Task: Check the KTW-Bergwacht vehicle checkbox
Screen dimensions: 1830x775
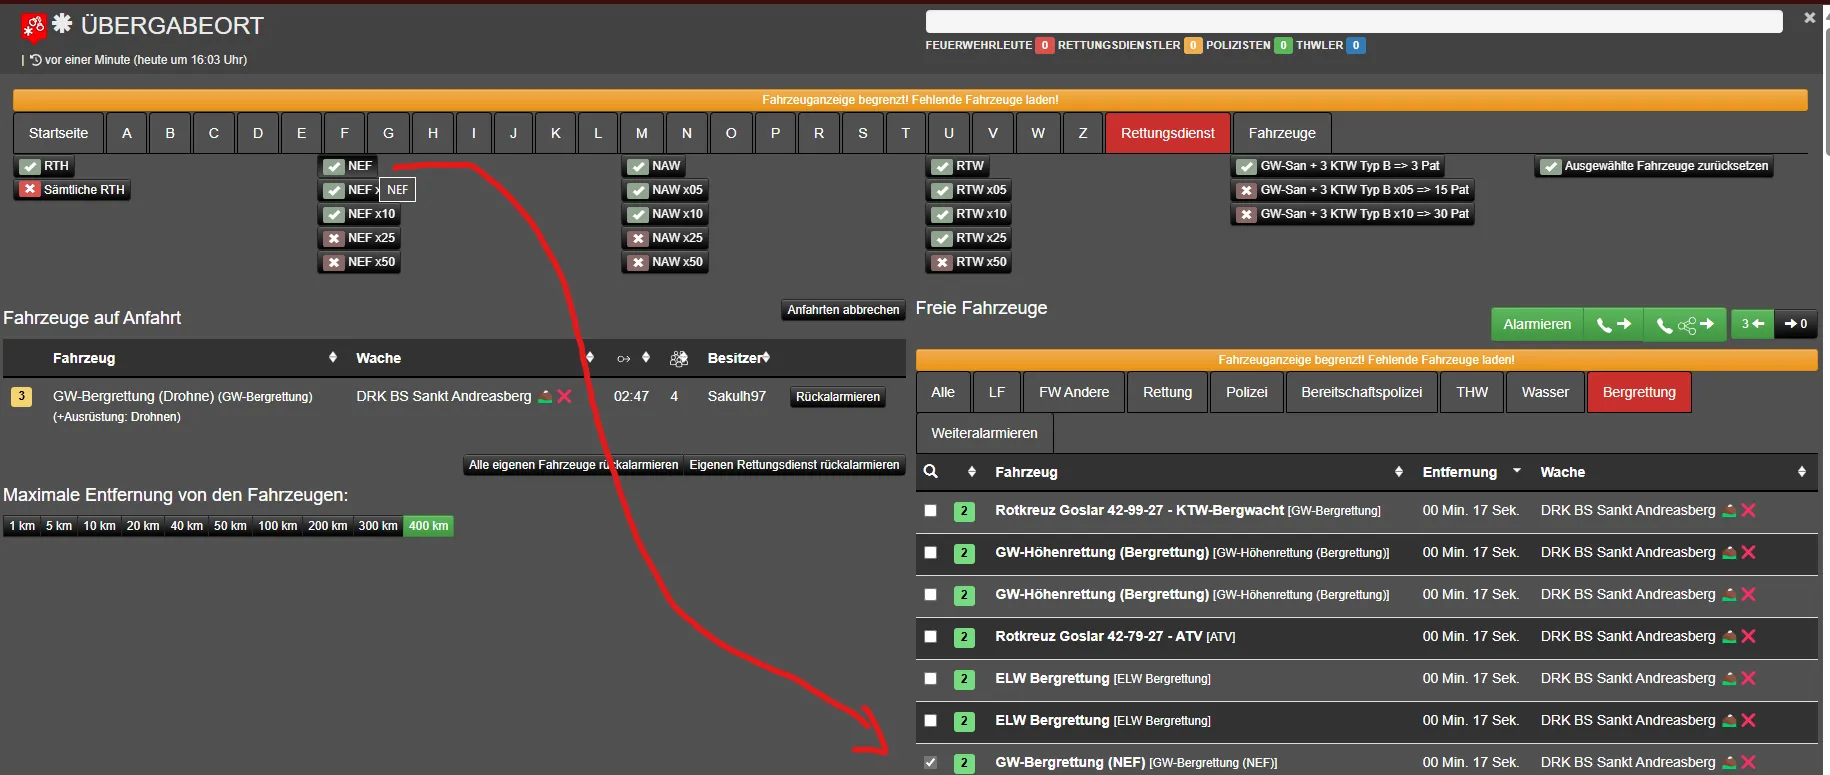Action: (x=931, y=510)
